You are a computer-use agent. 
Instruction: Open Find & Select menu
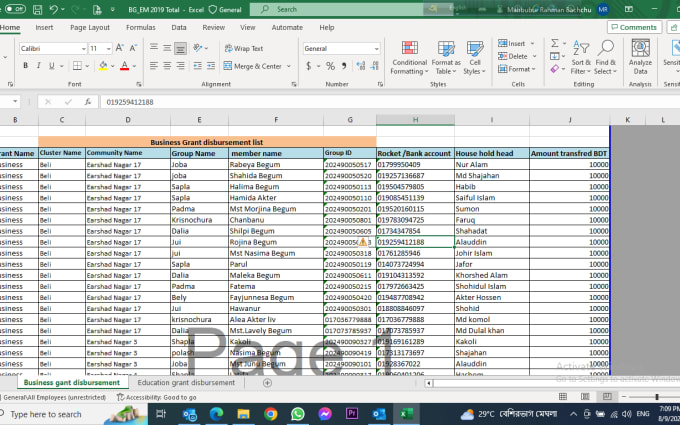coord(605,58)
